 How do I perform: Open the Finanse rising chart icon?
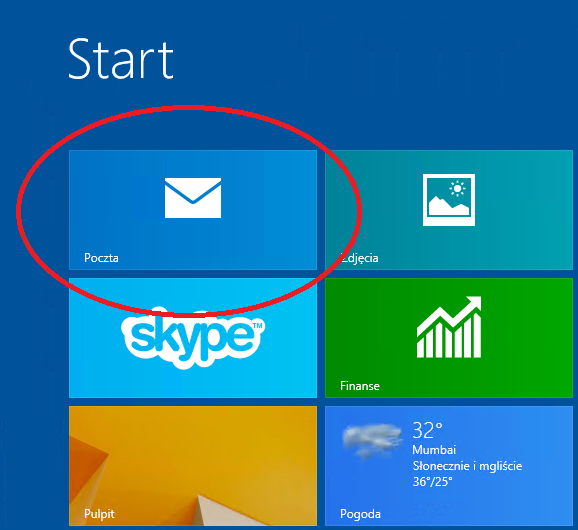click(449, 327)
